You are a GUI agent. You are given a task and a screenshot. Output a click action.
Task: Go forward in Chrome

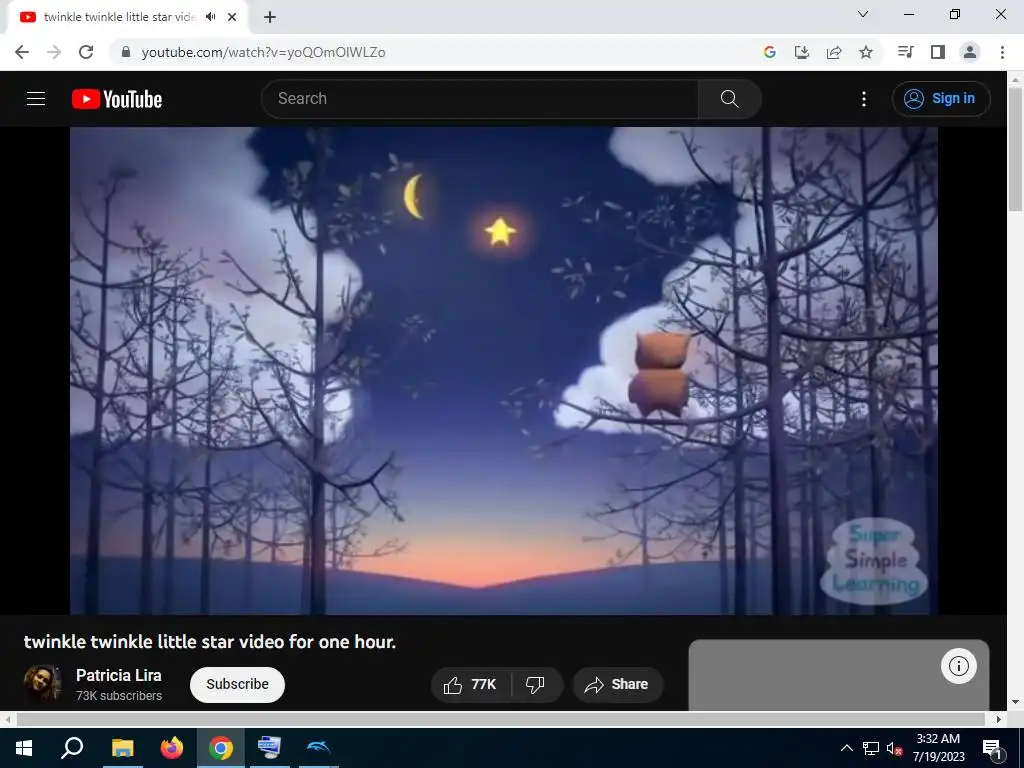(x=54, y=52)
